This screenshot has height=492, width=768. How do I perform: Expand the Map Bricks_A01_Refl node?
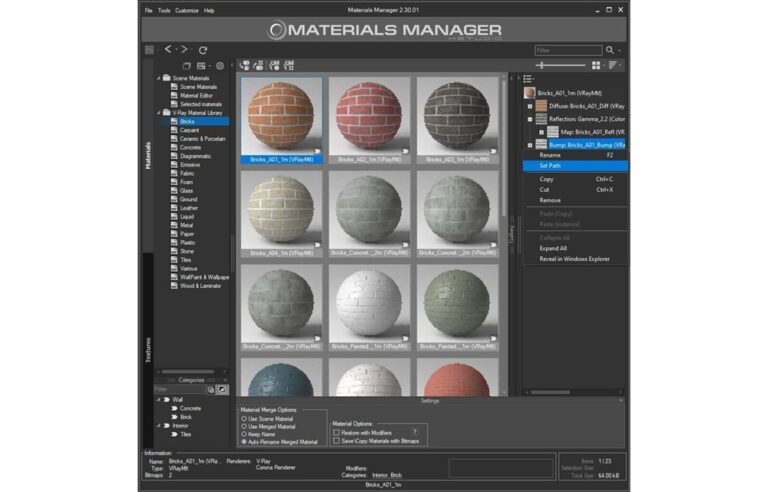542,132
